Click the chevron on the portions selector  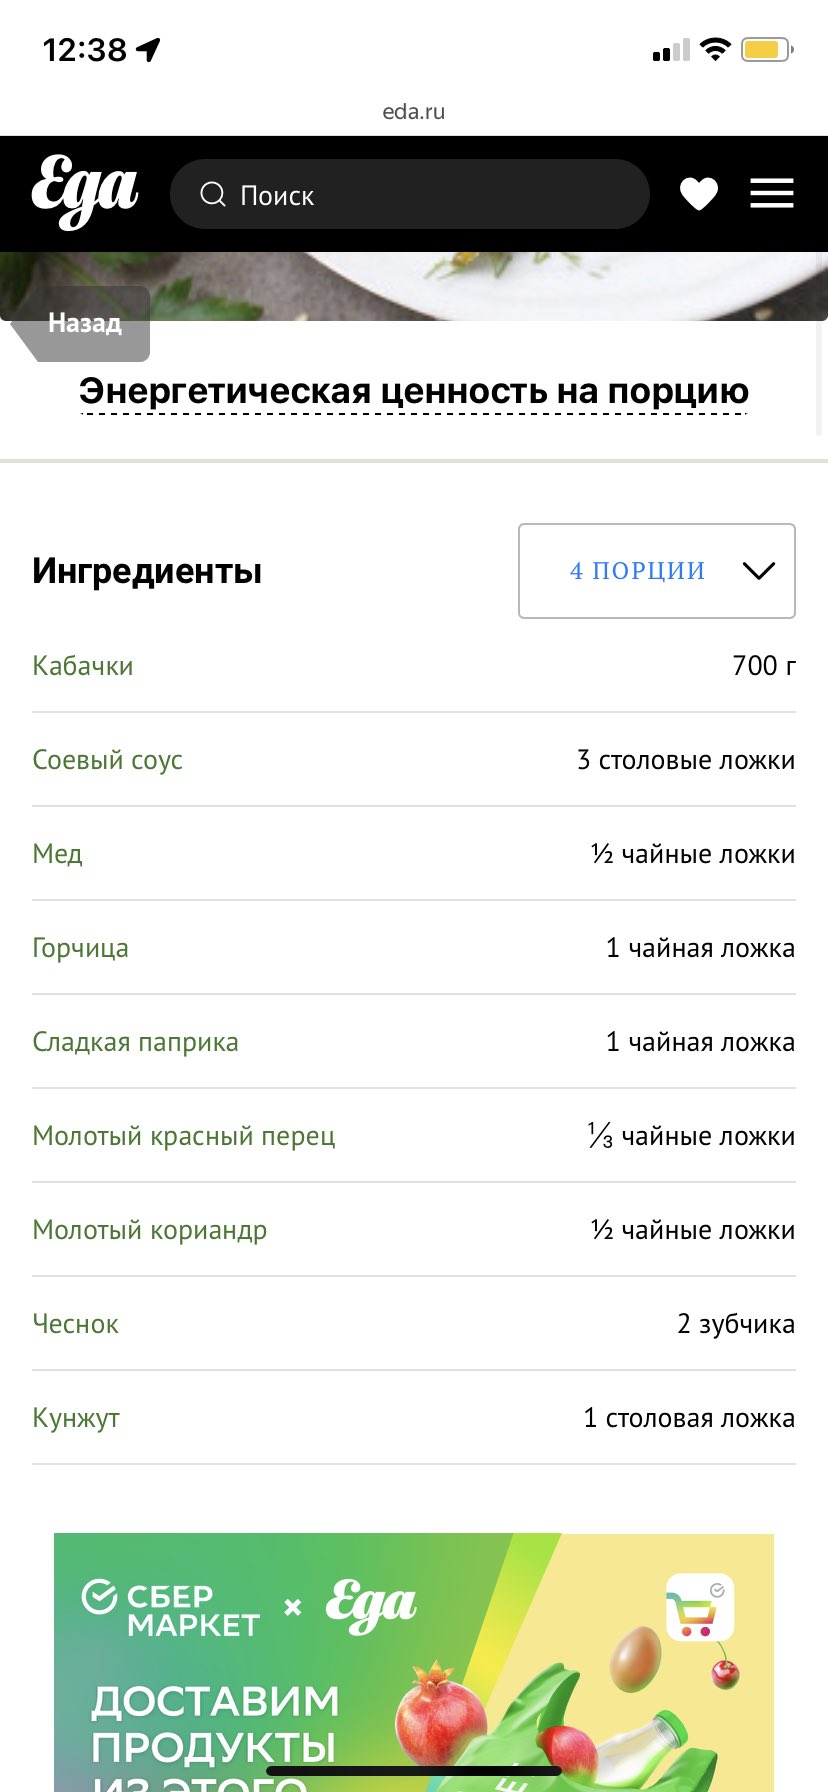tap(759, 571)
